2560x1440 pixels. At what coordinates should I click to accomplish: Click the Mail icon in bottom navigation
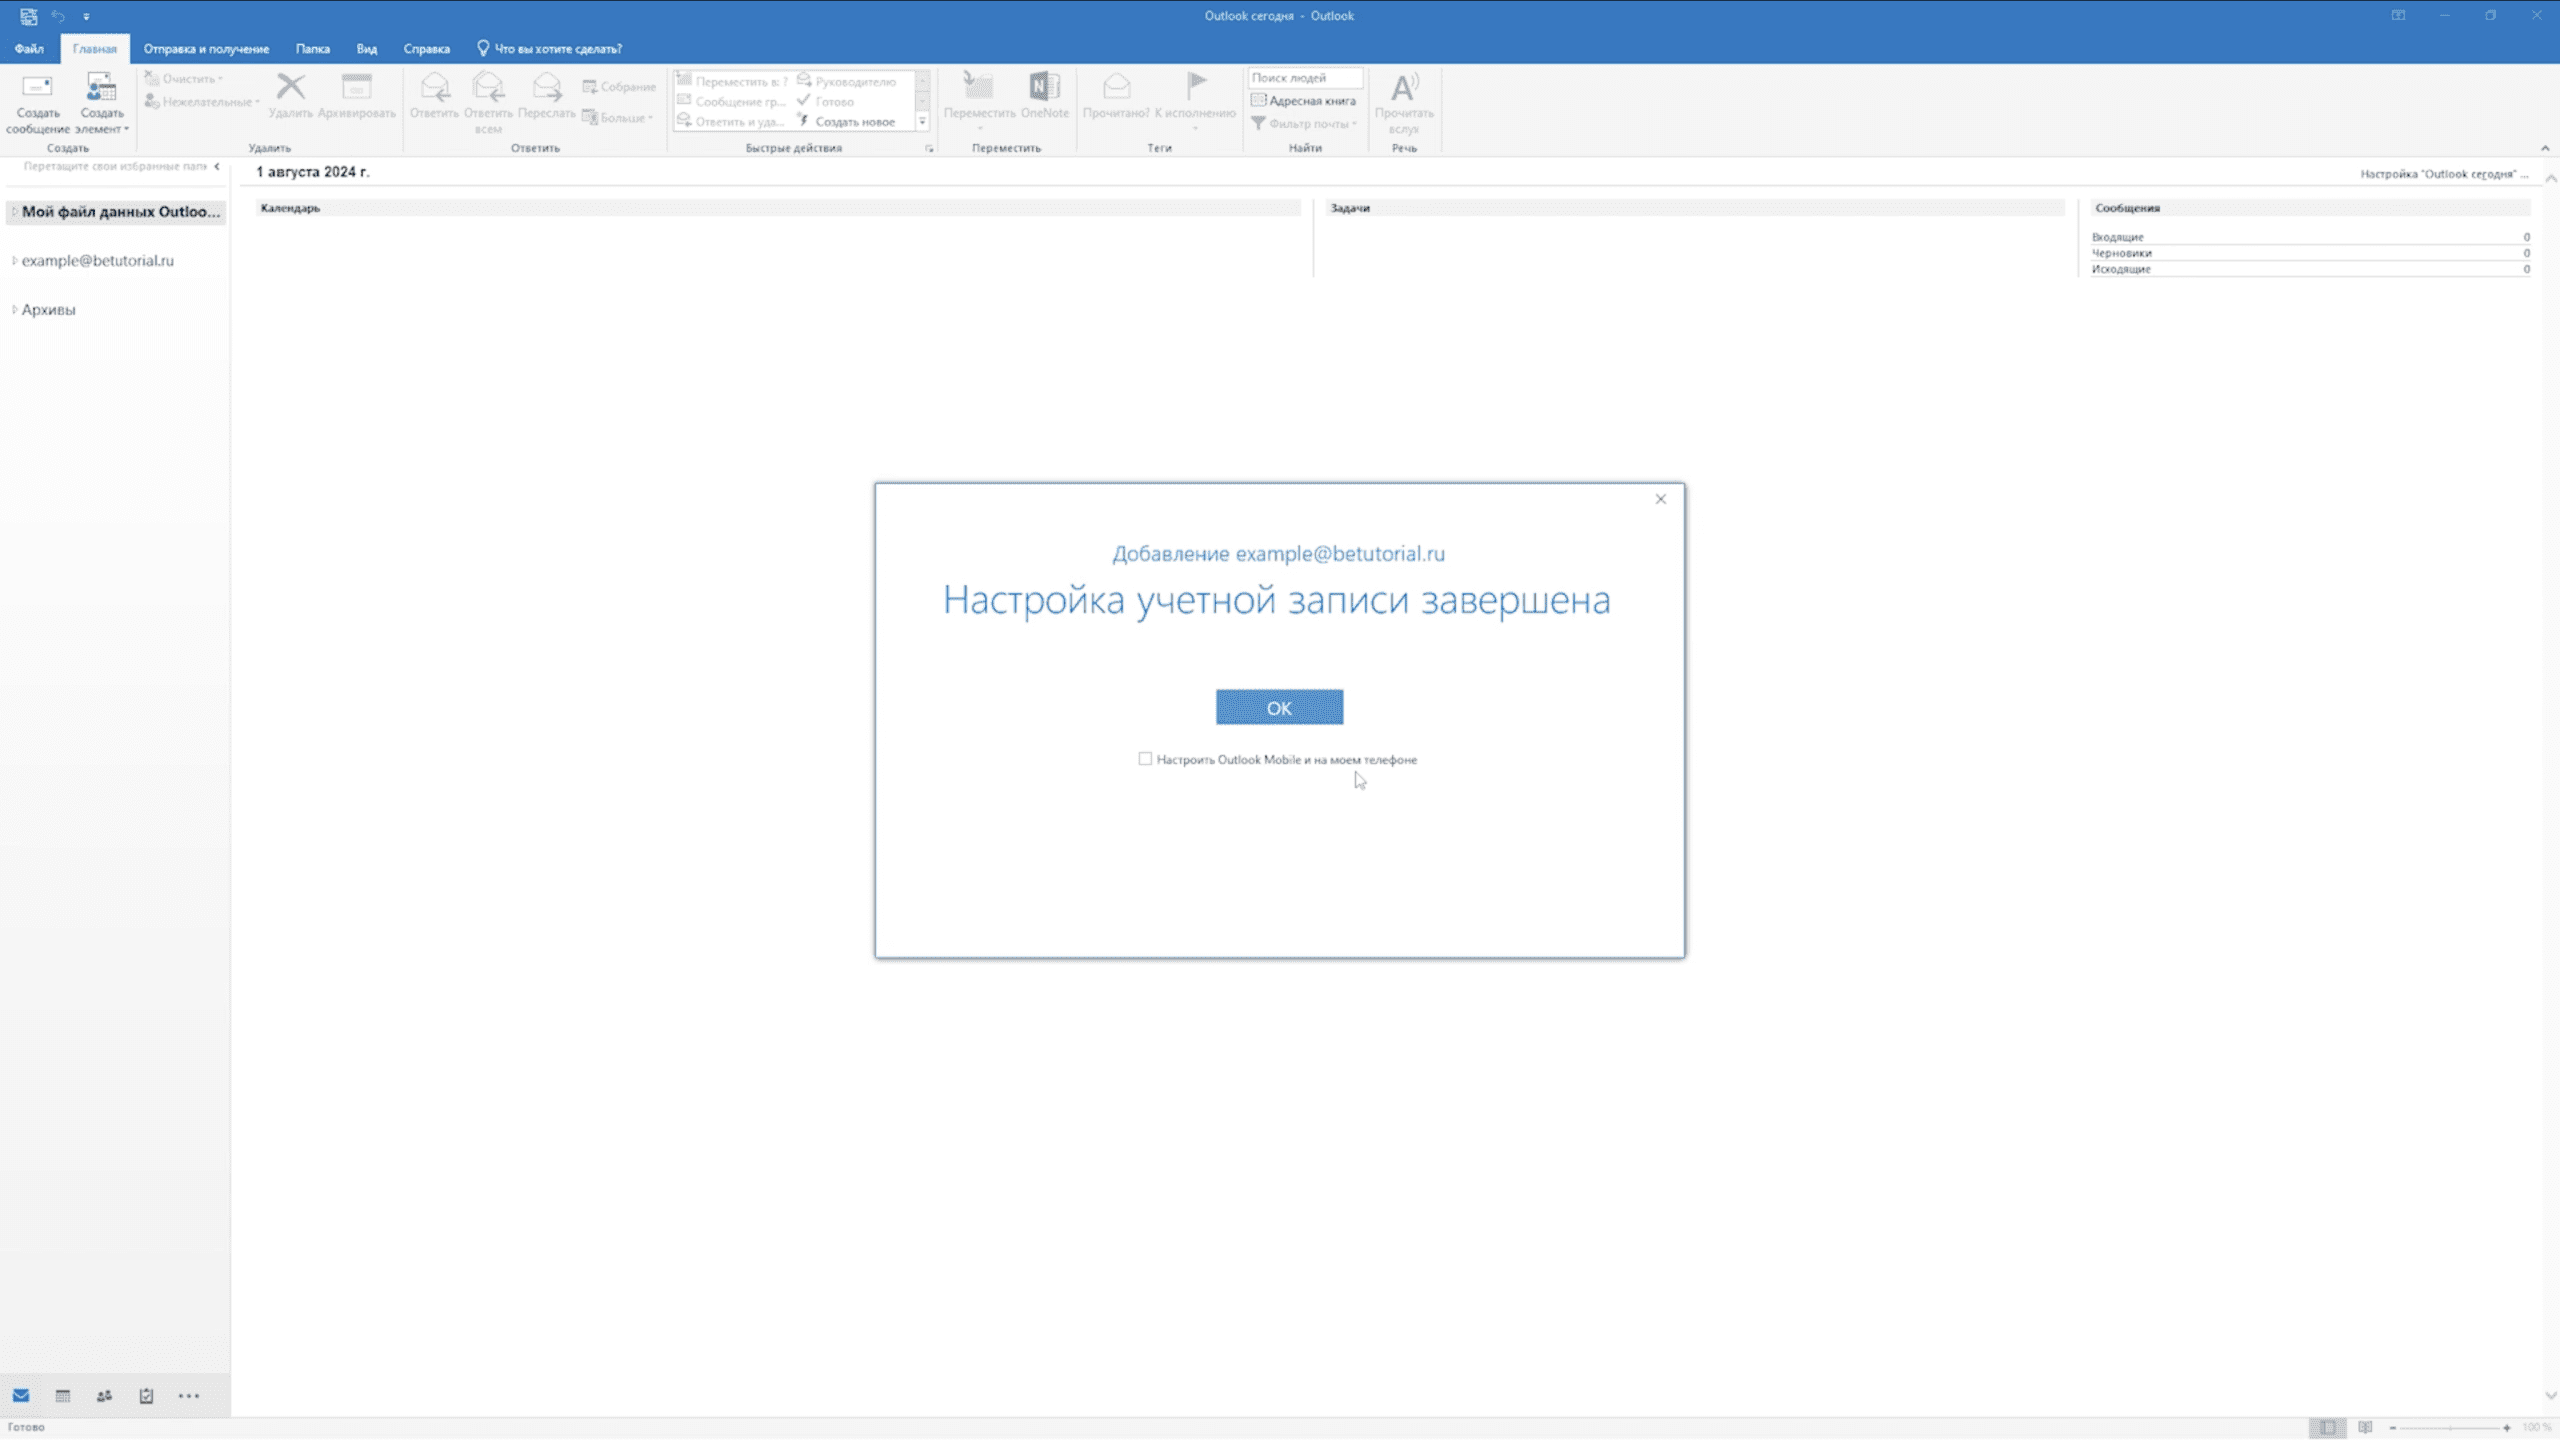pos(21,1396)
